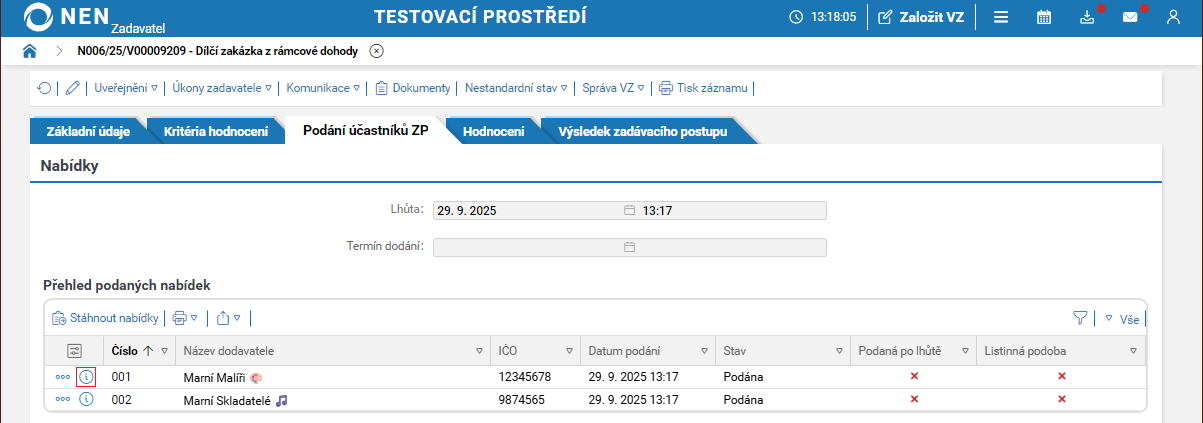Image resolution: width=1203 pixels, height=423 pixels.
Task: Click the pencil edit icon
Action: click(72, 88)
